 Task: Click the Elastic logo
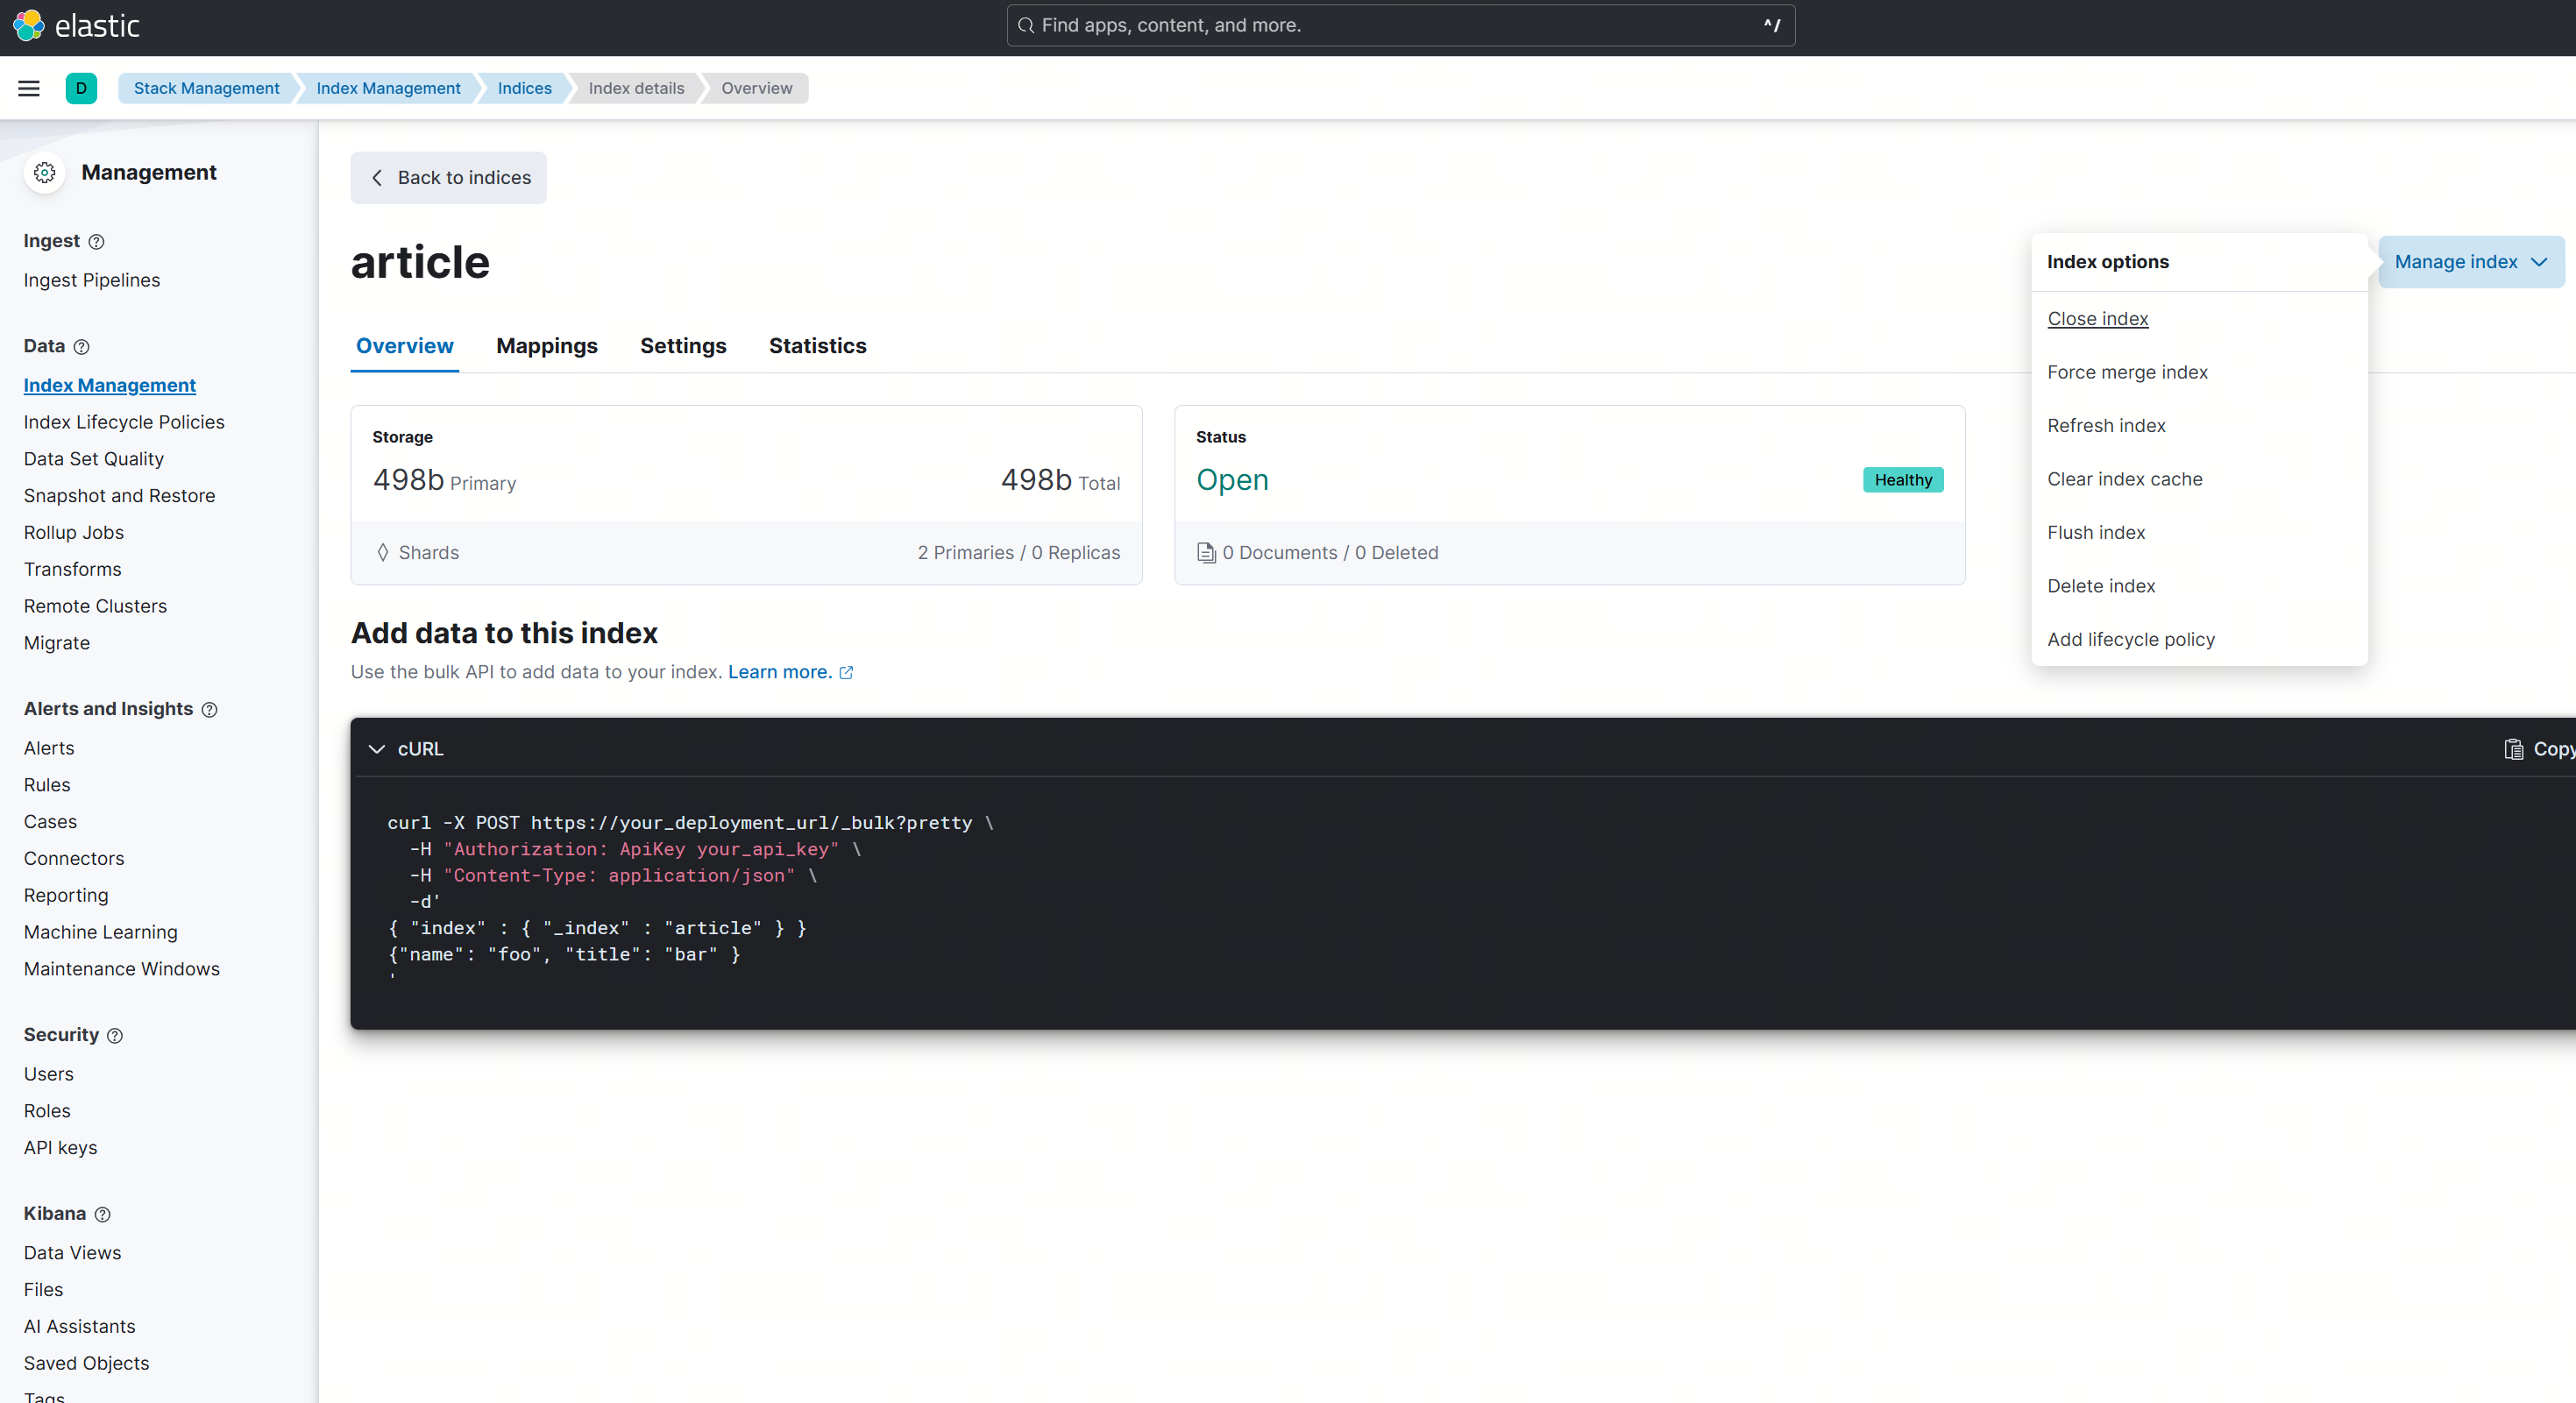[x=76, y=25]
